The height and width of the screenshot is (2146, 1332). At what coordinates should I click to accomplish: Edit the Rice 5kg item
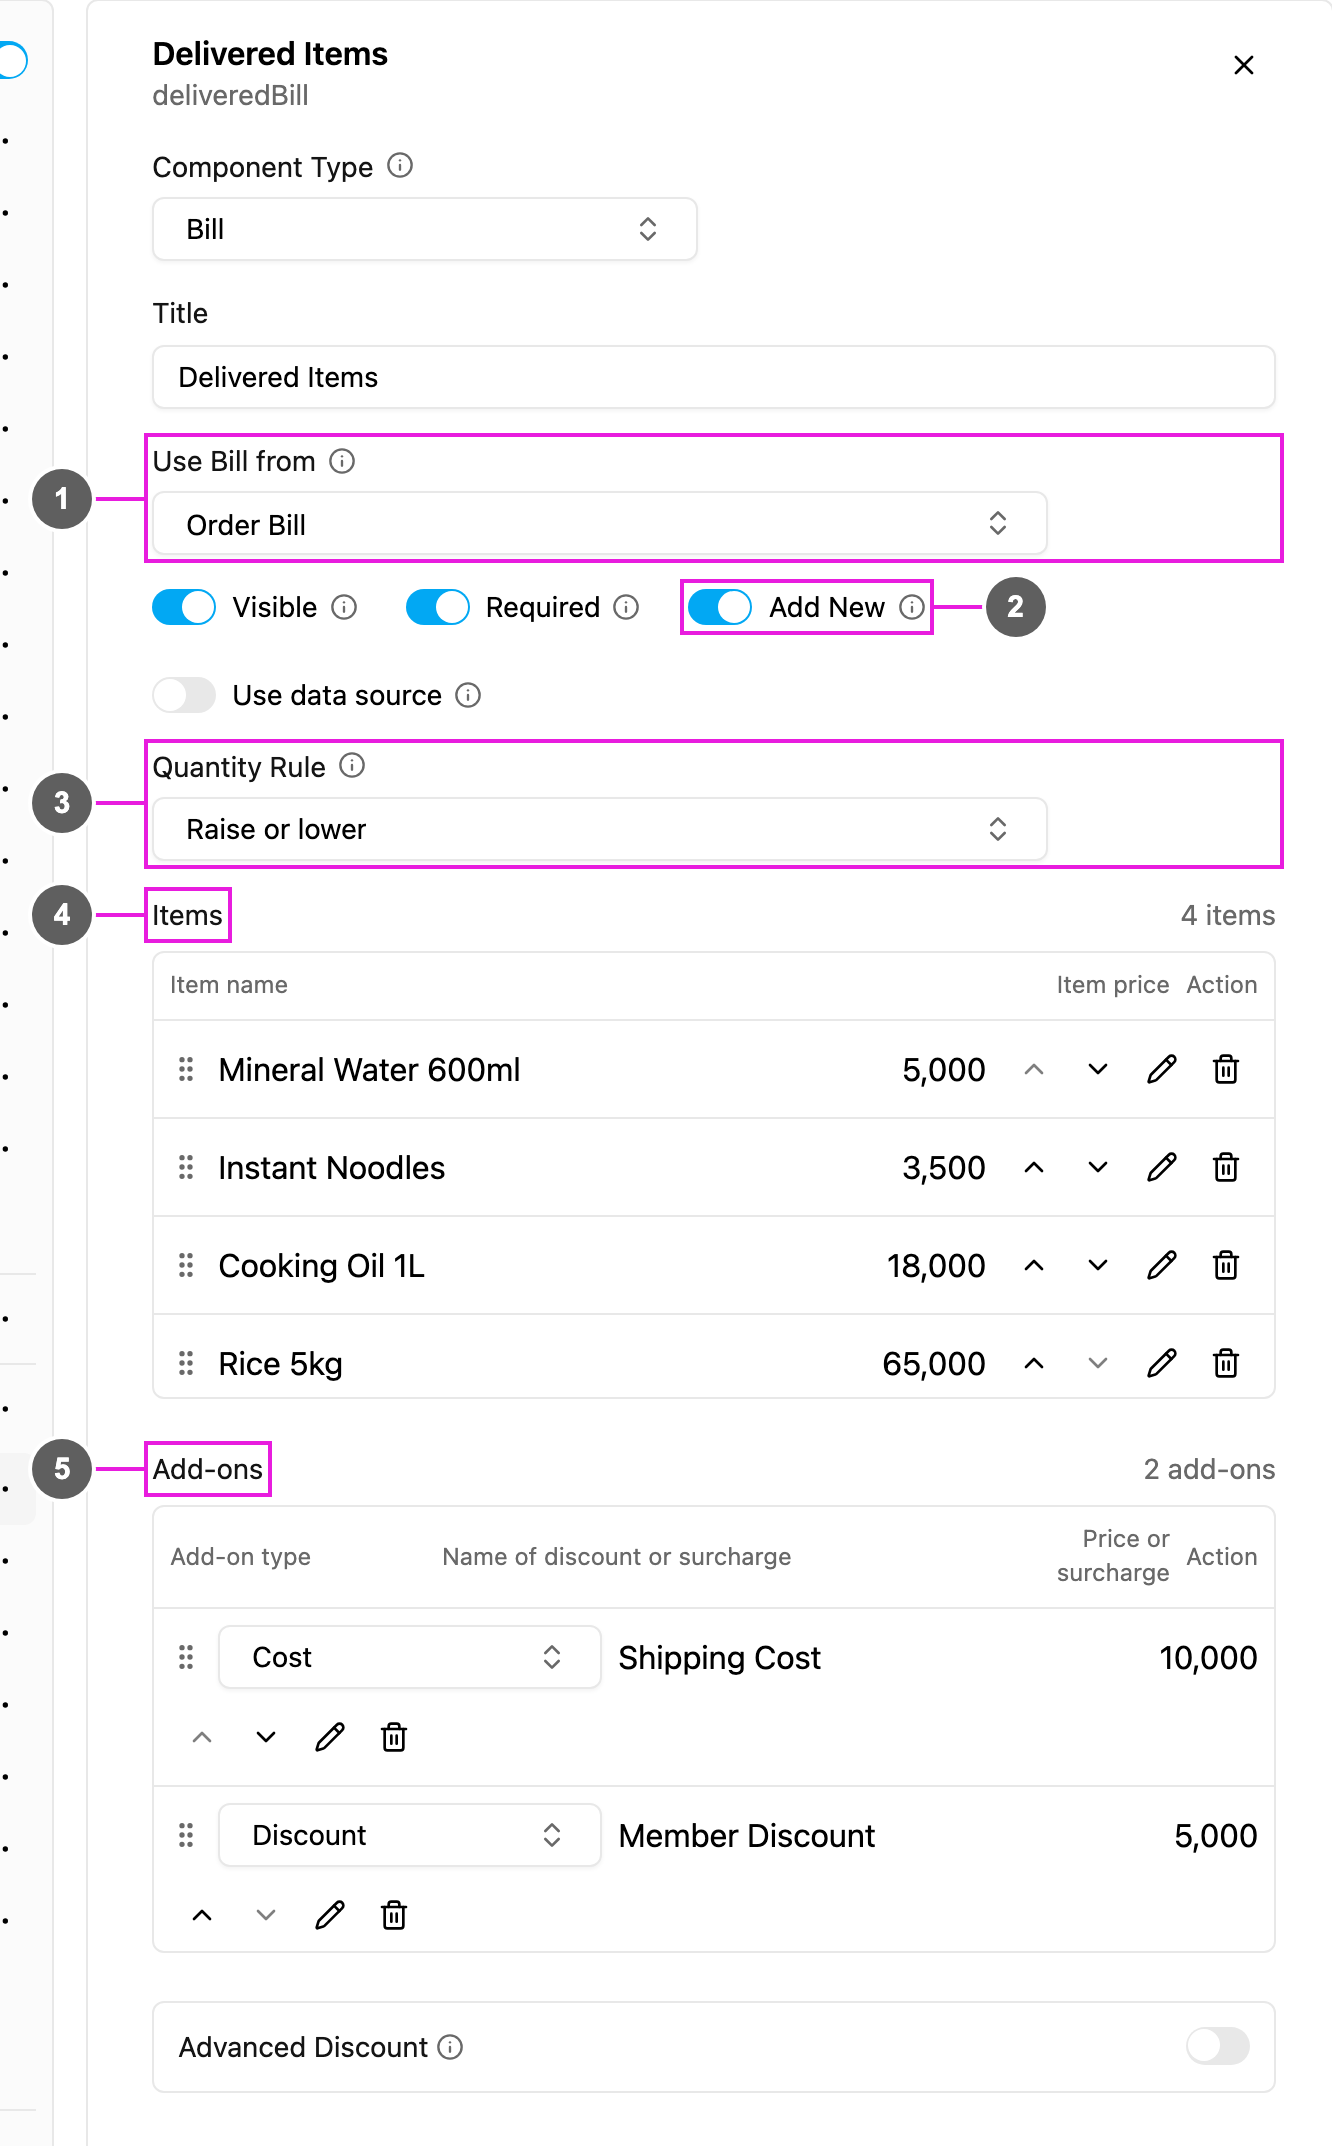(1162, 1363)
